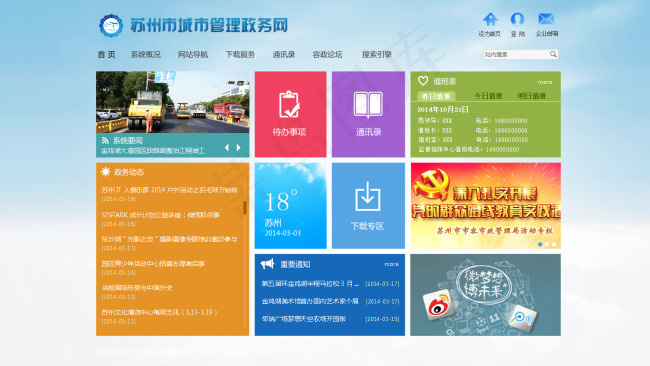Click the site logo emblem beside the title
The width and height of the screenshot is (650, 366).
coord(111,26)
